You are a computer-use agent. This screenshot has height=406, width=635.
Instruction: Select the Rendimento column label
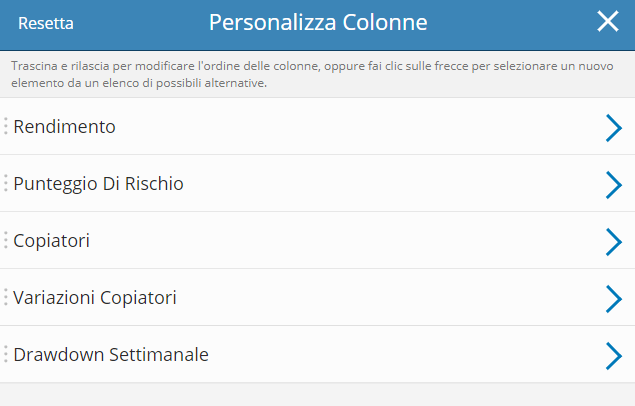tap(65, 127)
